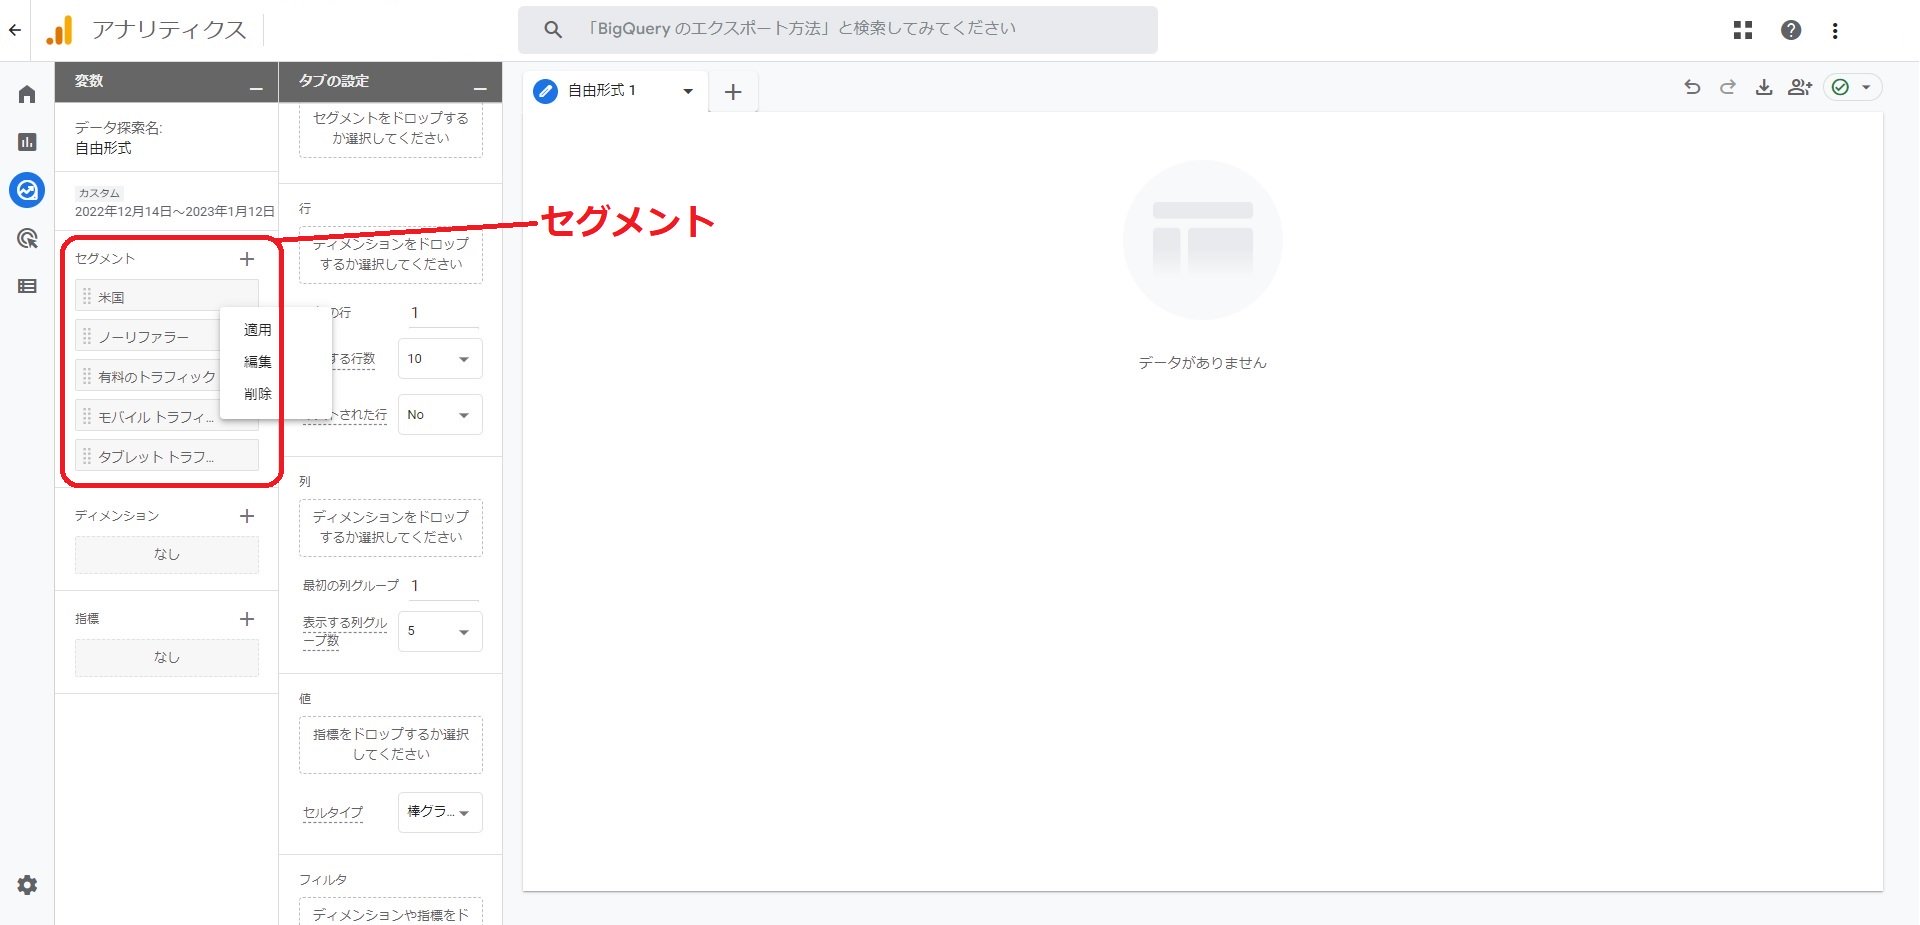This screenshot has height=925, width=1920.
Task: Add a metric (指標) with plus icon
Action: tap(247, 619)
